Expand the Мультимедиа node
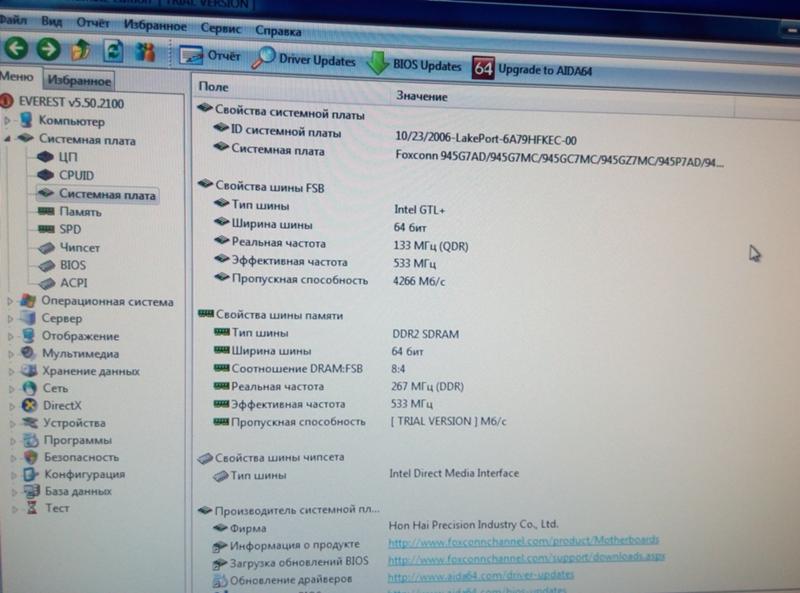 point(11,354)
